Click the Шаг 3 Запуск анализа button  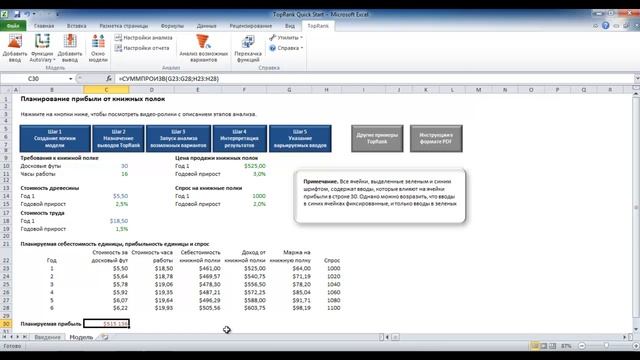point(178,138)
